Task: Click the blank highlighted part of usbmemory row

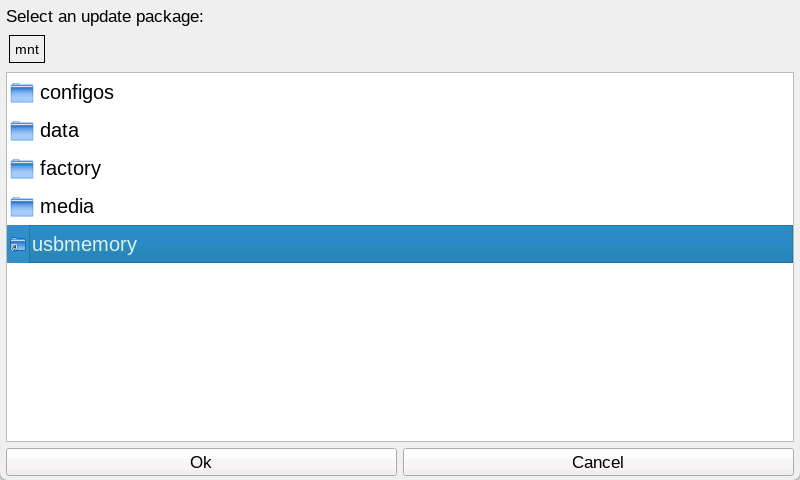Action: point(464,244)
